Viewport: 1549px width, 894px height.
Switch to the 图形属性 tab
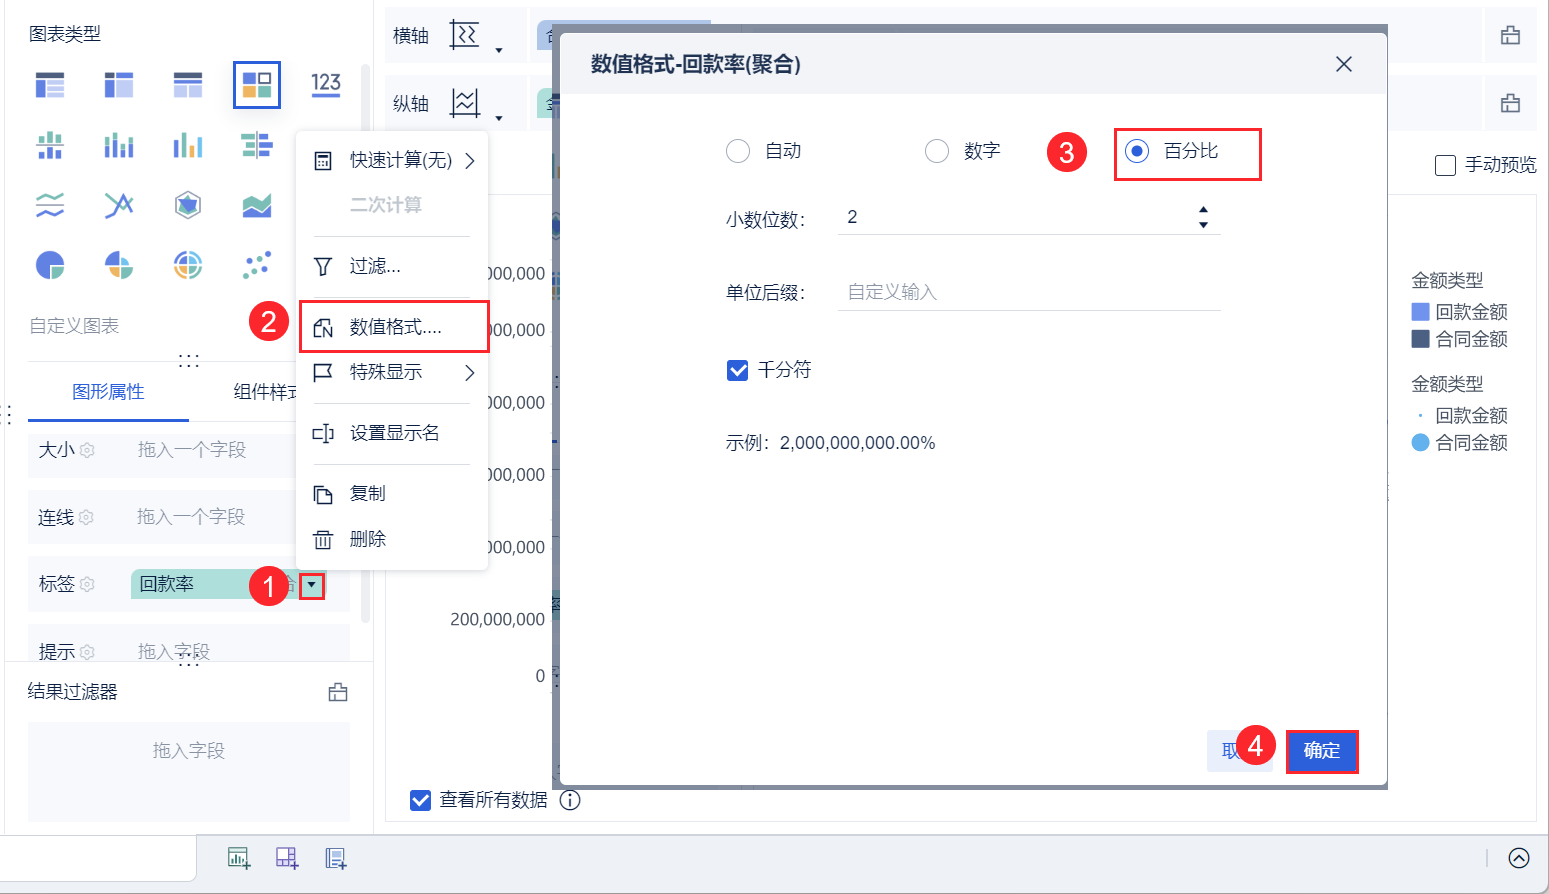point(108,392)
